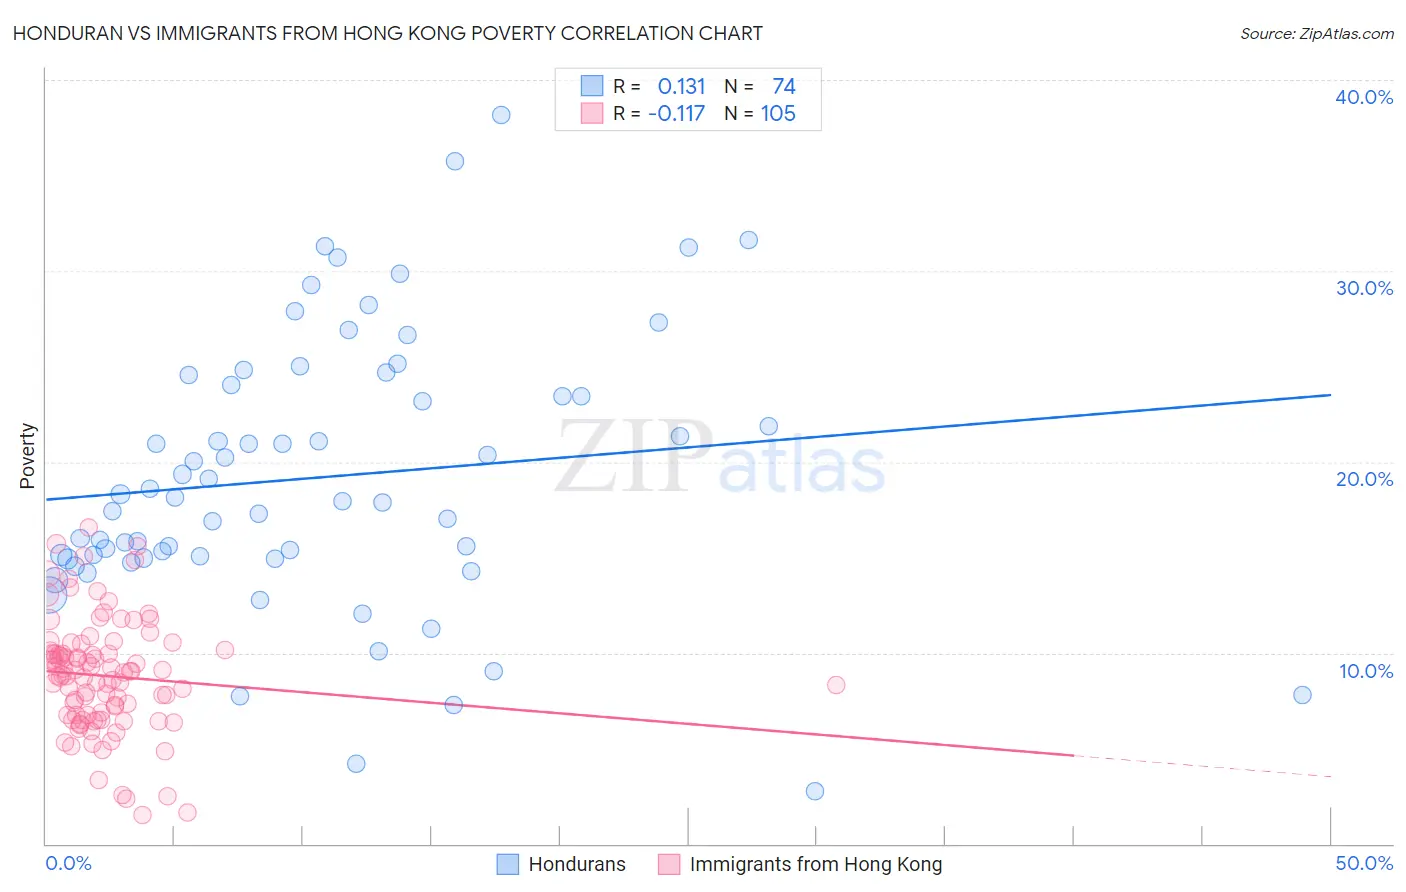This screenshot has width=1406, height=892.
Task: Click the N = 105 value in legend
Action: 760,113
